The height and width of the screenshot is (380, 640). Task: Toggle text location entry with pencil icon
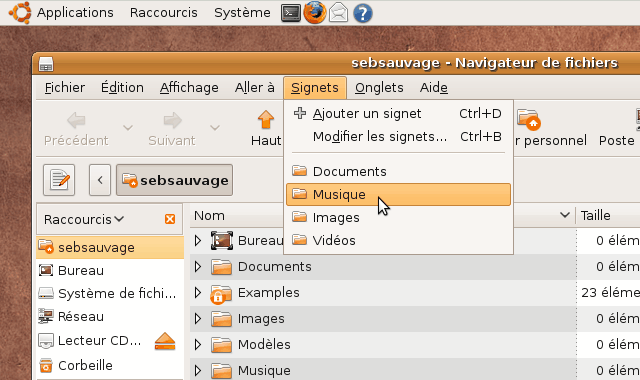point(59,180)
